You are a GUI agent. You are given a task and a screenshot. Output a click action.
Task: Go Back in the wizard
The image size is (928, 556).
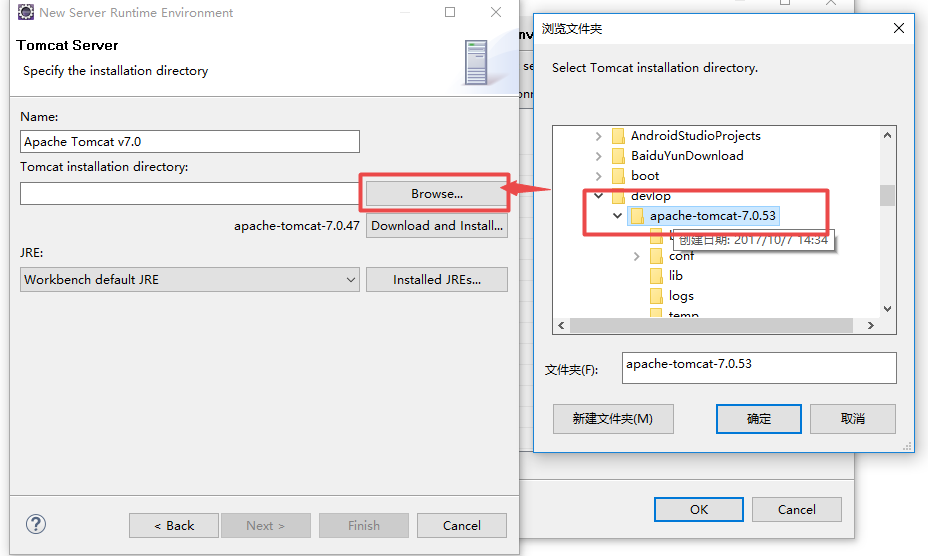(x=174, y=525)
